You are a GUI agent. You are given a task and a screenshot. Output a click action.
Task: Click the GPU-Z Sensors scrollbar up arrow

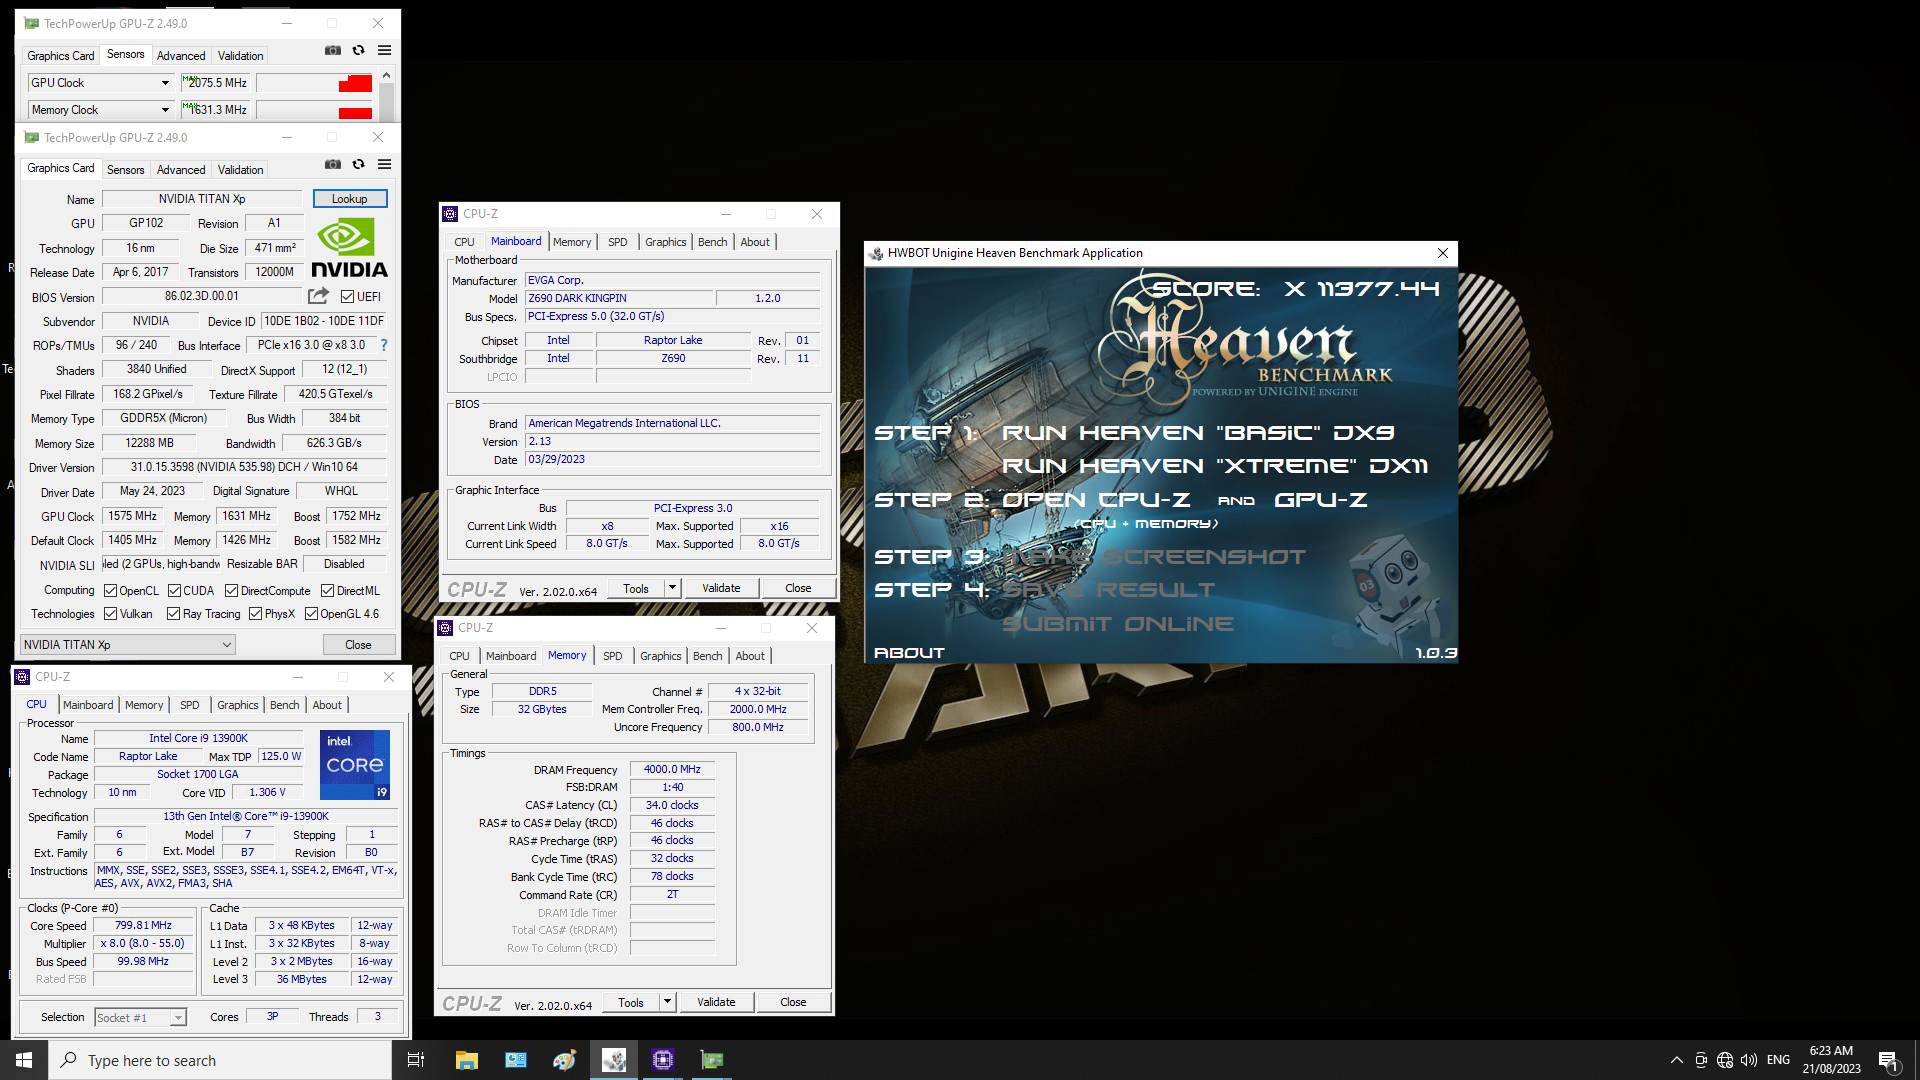coord(386,75)
